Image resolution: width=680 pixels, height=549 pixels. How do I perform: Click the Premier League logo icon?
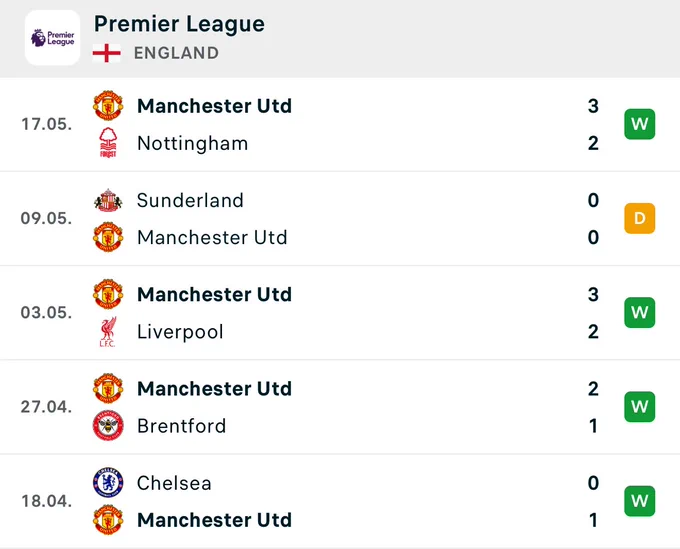[x=52, y=38]
